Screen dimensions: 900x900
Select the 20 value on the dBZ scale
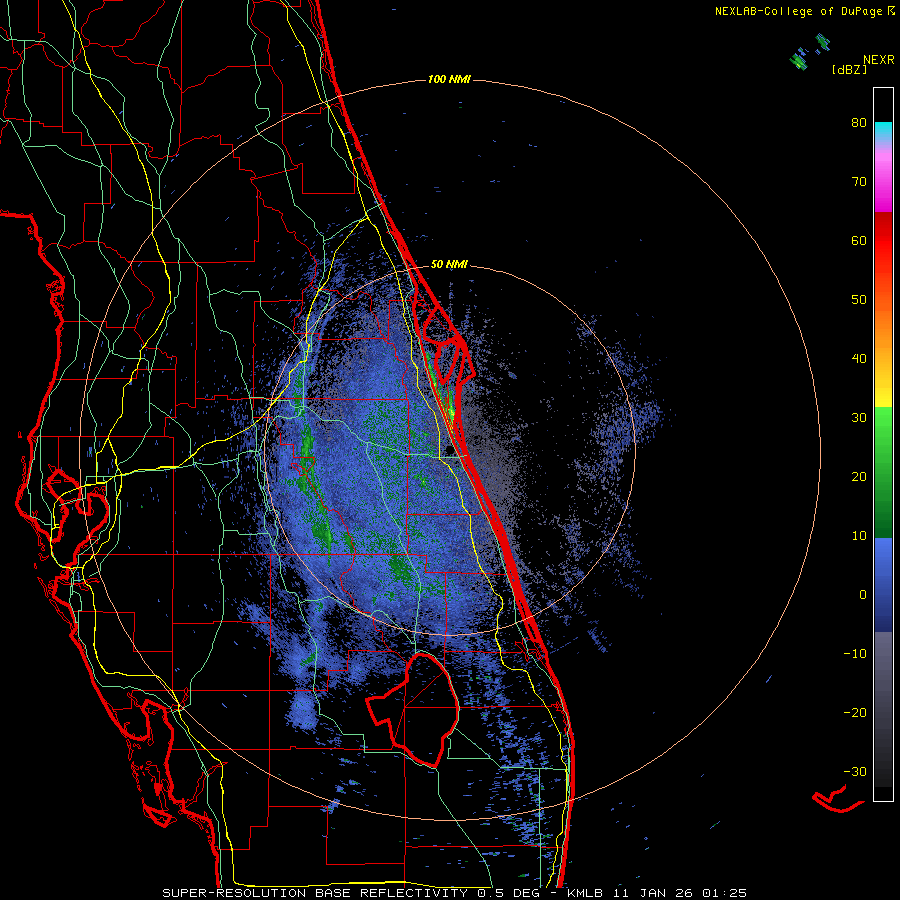click(x=859, y=477)
